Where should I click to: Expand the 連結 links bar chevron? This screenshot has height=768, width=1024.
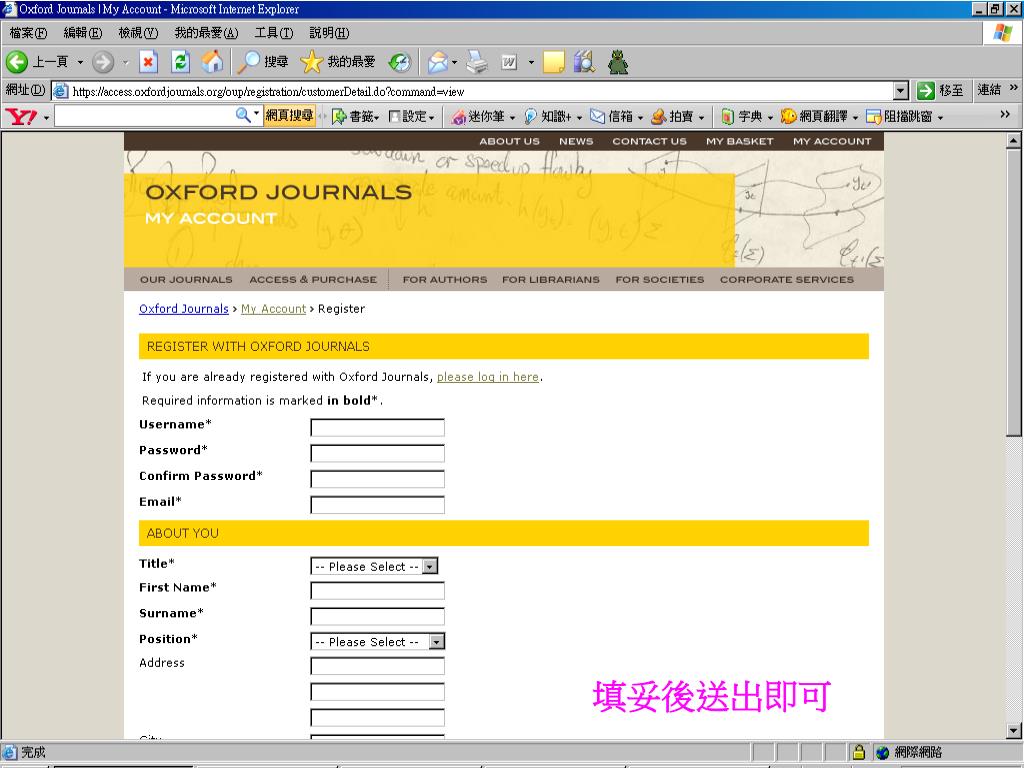point(1014,87)
